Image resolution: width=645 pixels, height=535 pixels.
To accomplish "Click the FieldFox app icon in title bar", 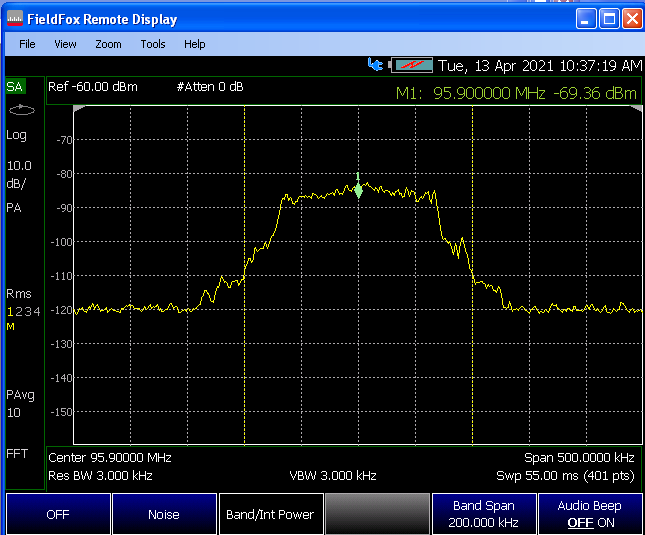I will tap(15, 19).
